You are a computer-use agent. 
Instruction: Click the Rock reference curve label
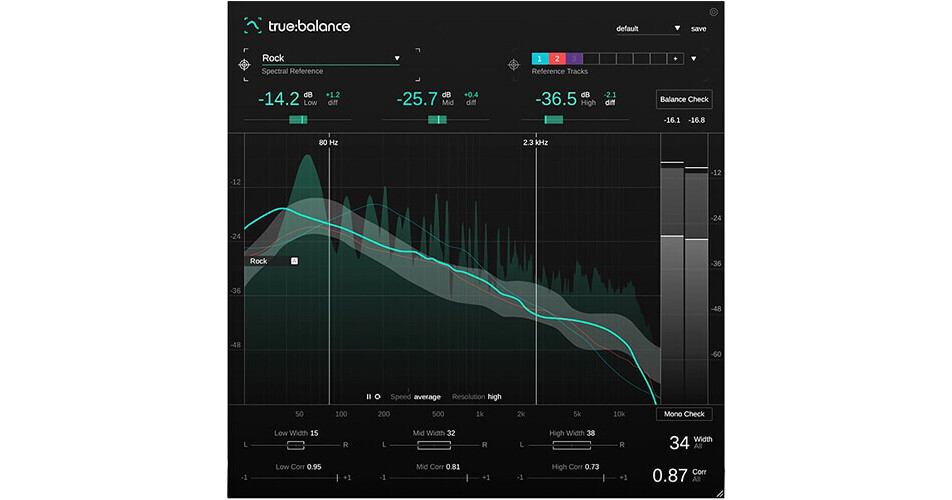[259, 261]
